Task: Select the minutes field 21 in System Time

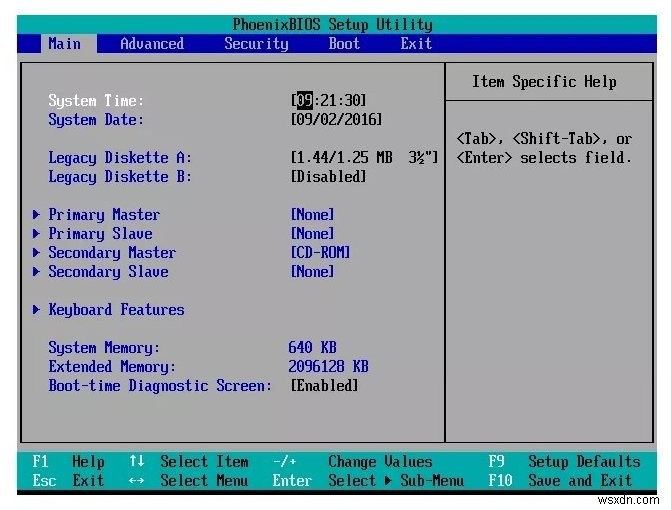Action: [x=328, y=100]
